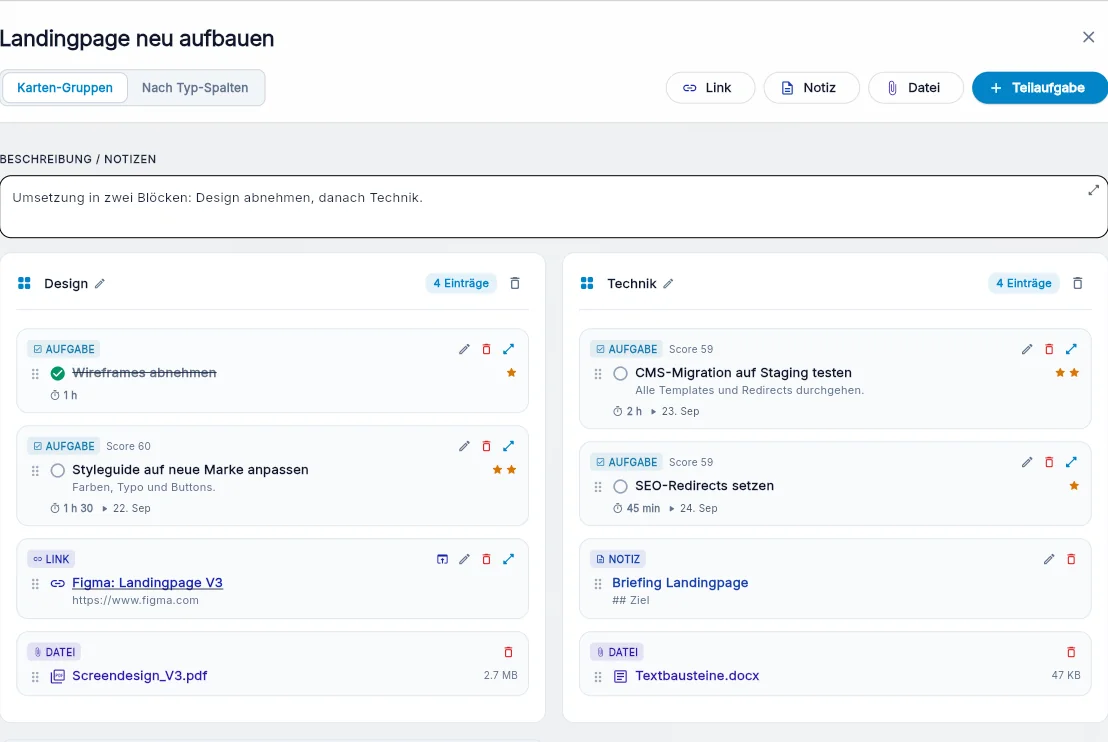Click the 4 Einträge badge in Design
Image resolution: width=1108 pixels, height=742 pixels.
pos(461,283)
